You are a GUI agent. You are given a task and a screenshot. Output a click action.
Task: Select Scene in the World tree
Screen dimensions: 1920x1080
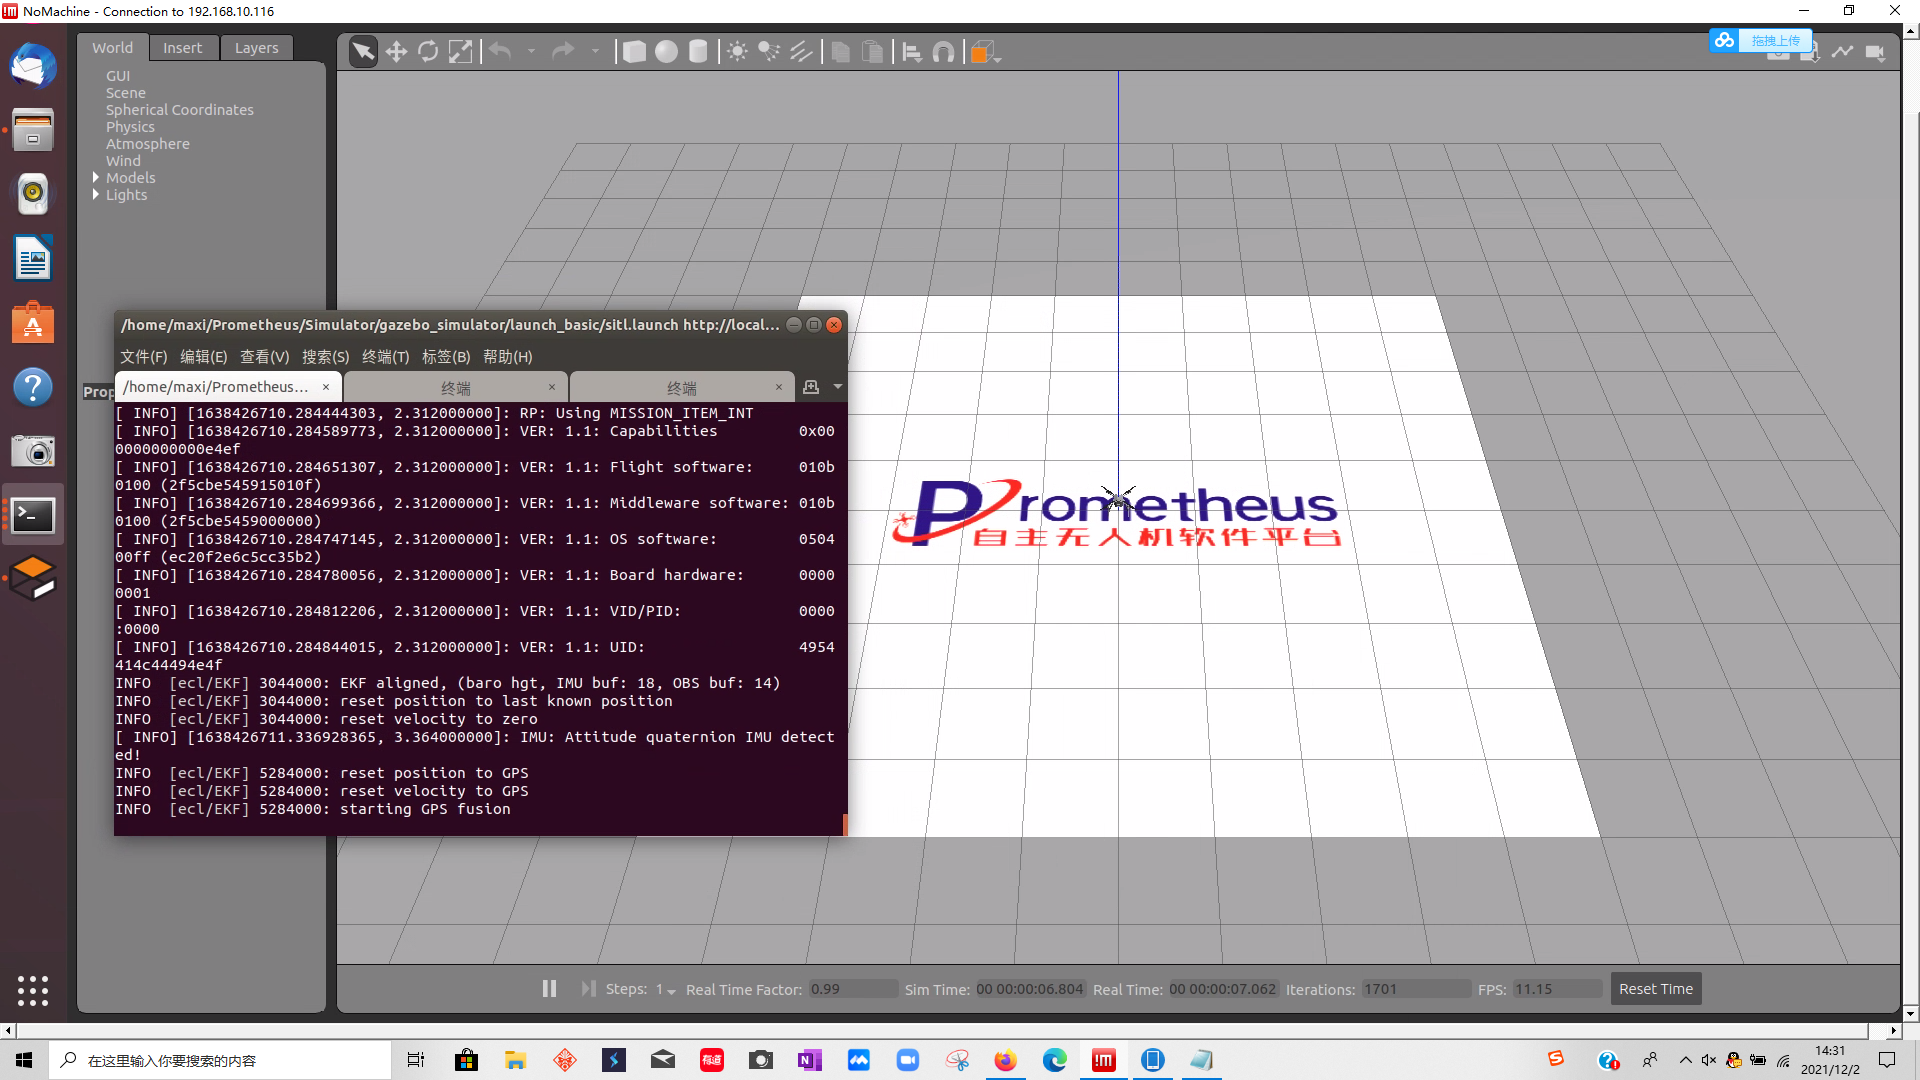click(126, 93)
